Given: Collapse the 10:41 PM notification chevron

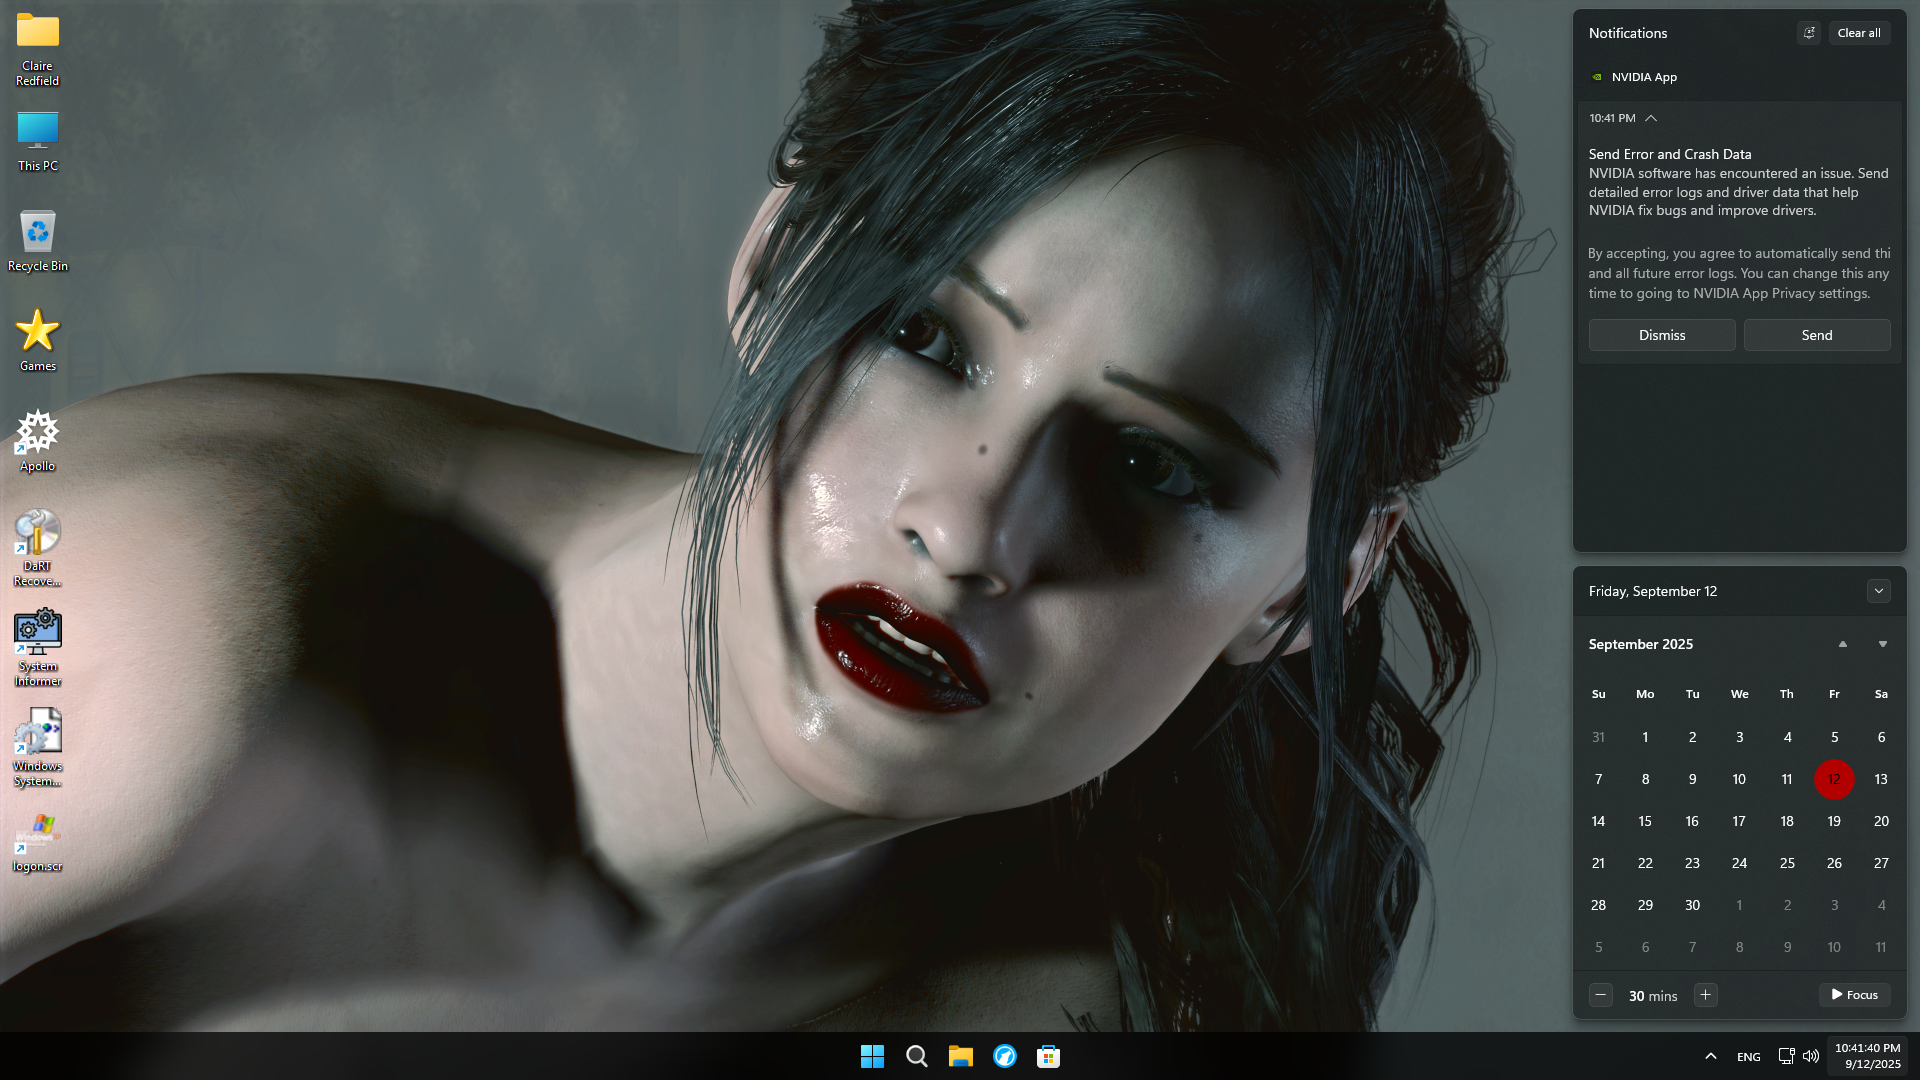Looking at the screenshot, I should (x=1651, y=118).
